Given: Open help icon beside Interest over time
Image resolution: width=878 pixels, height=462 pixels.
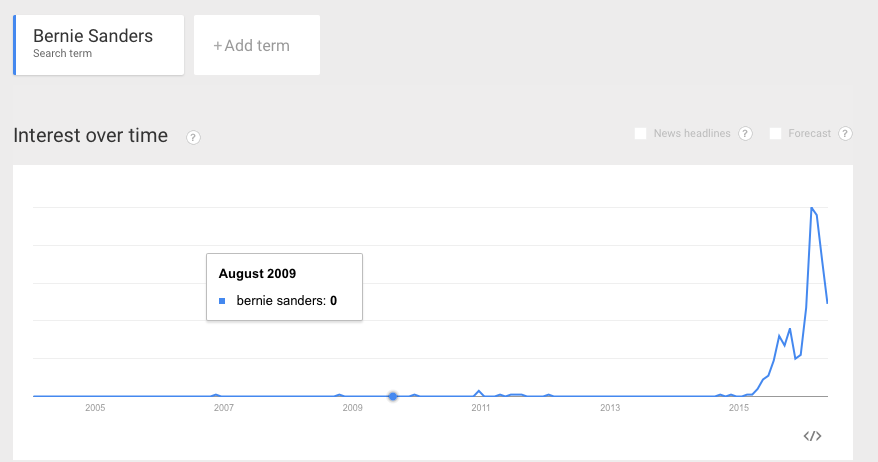Looking at the screenshot, I should click(194, 137).
